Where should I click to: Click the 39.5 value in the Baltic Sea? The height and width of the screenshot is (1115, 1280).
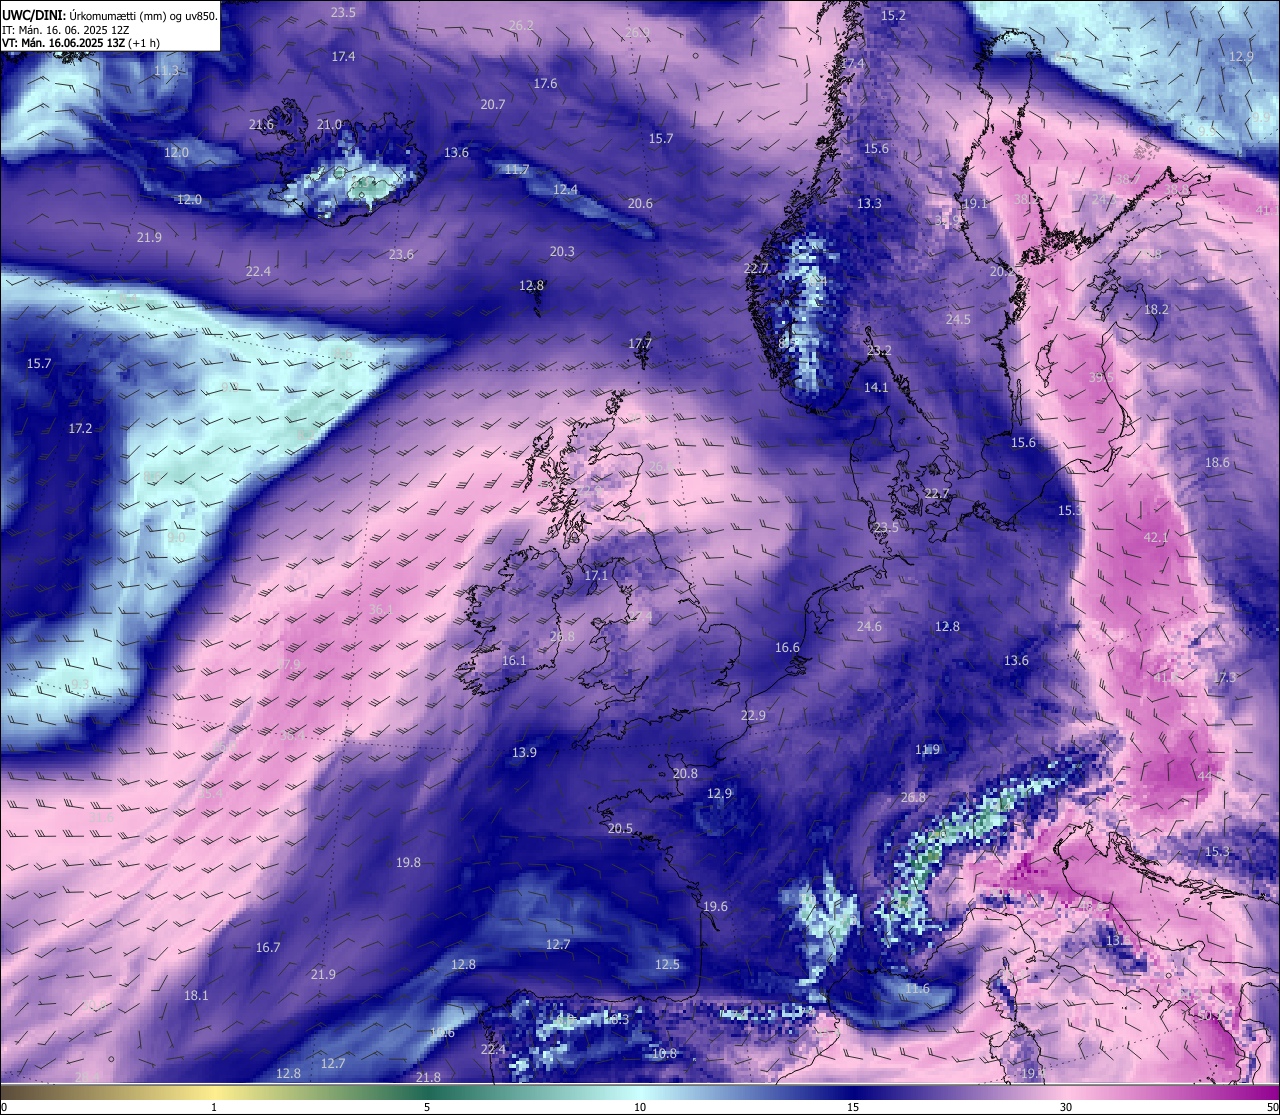1101,378
